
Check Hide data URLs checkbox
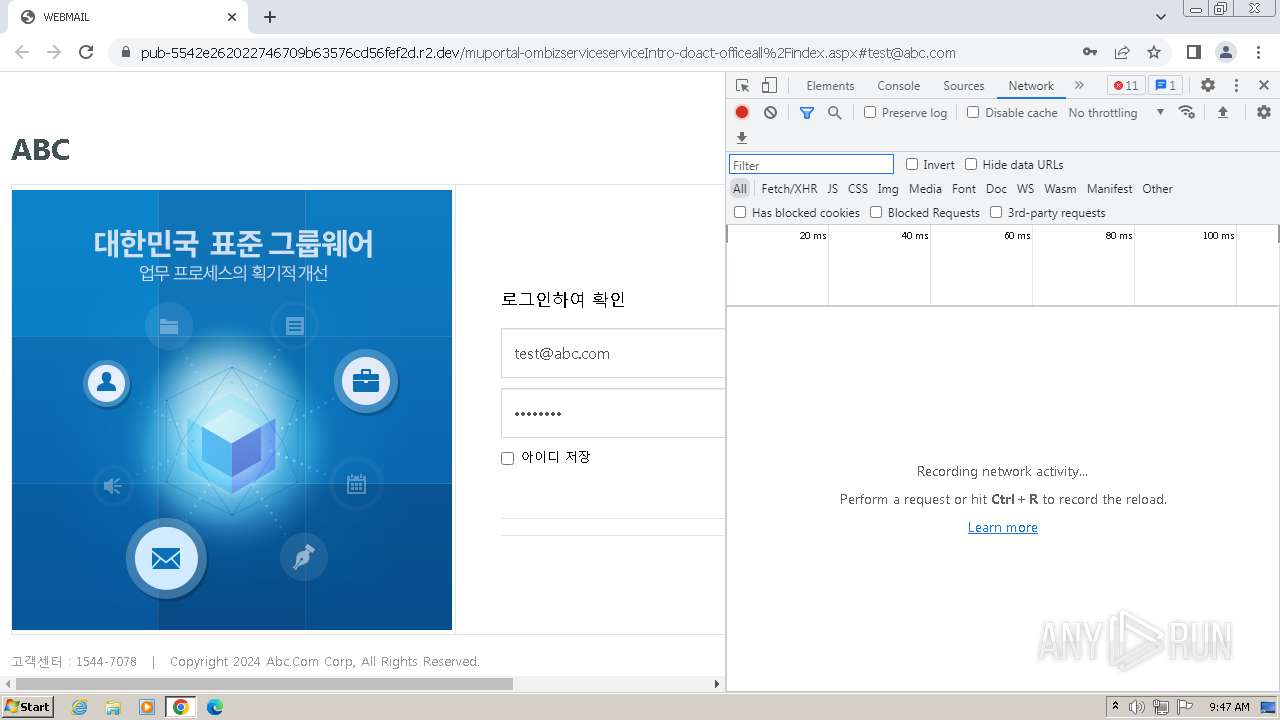point(971,164)
